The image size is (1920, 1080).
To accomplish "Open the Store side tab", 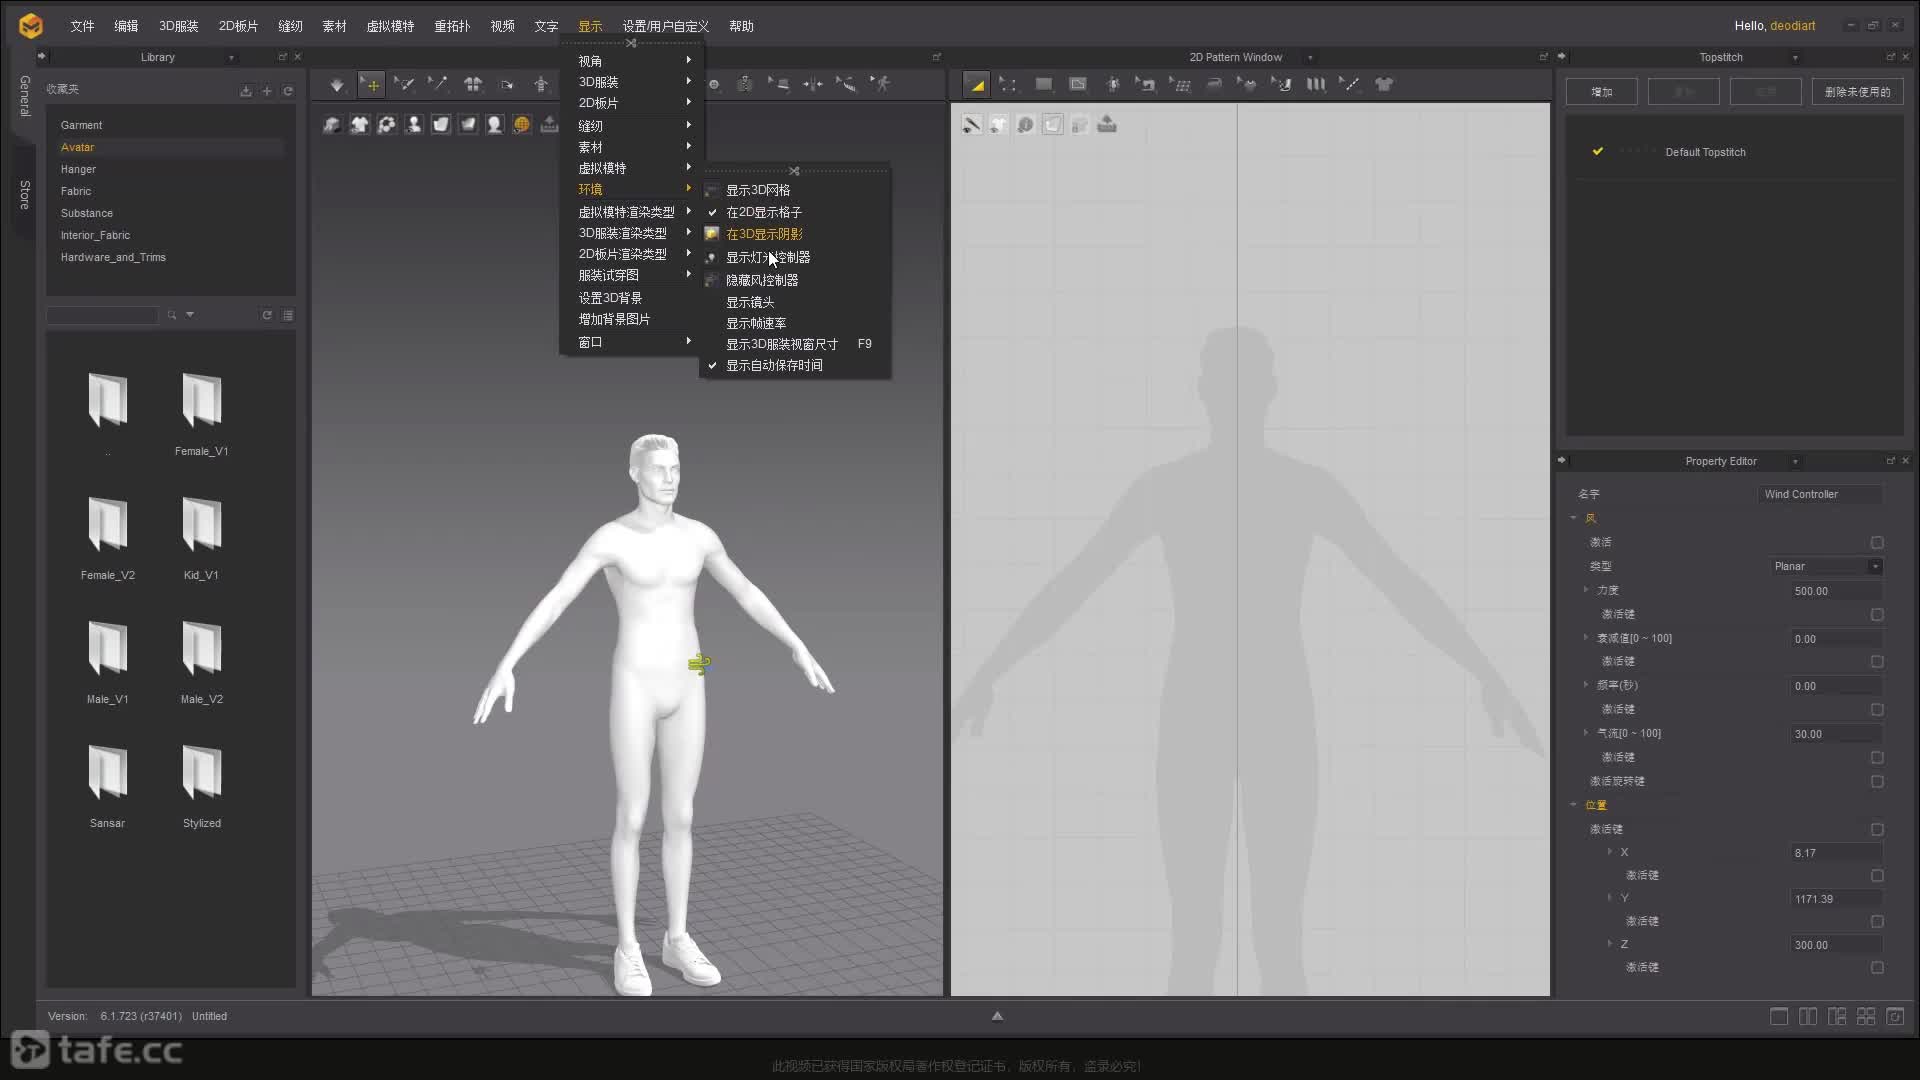I will (24, 195).
